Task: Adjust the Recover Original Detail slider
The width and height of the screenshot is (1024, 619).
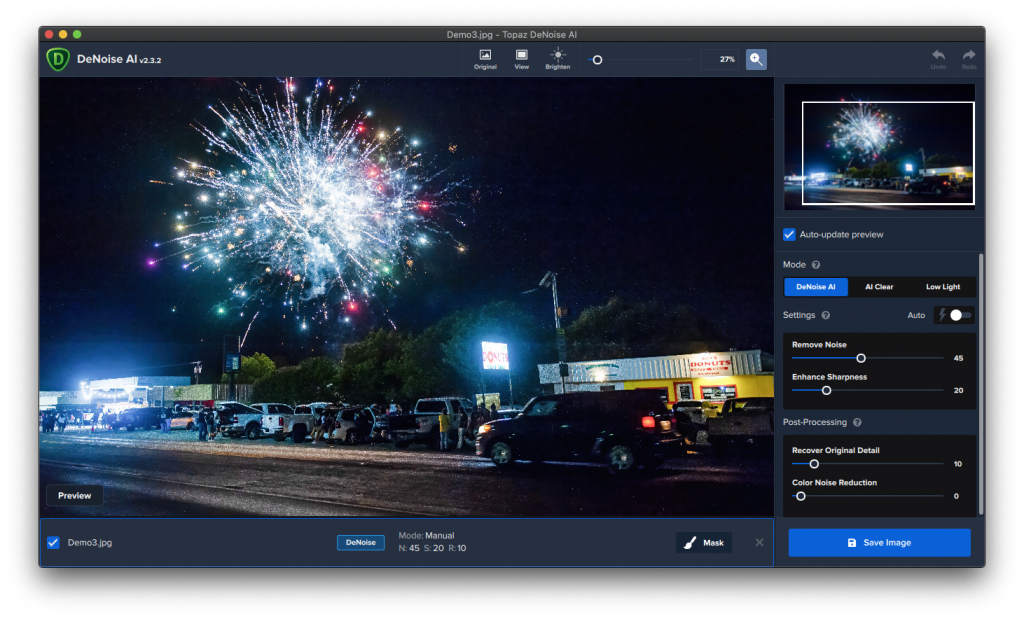Action: [814, 464]
